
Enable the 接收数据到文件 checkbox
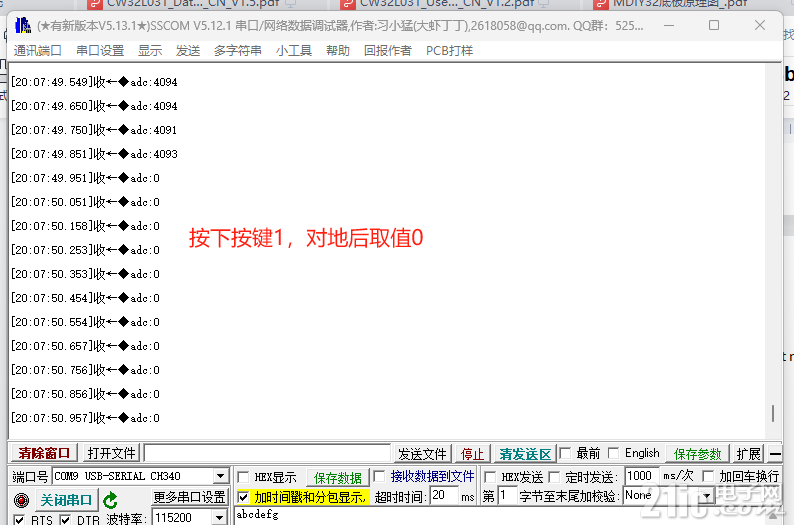(x=379, y=476)
